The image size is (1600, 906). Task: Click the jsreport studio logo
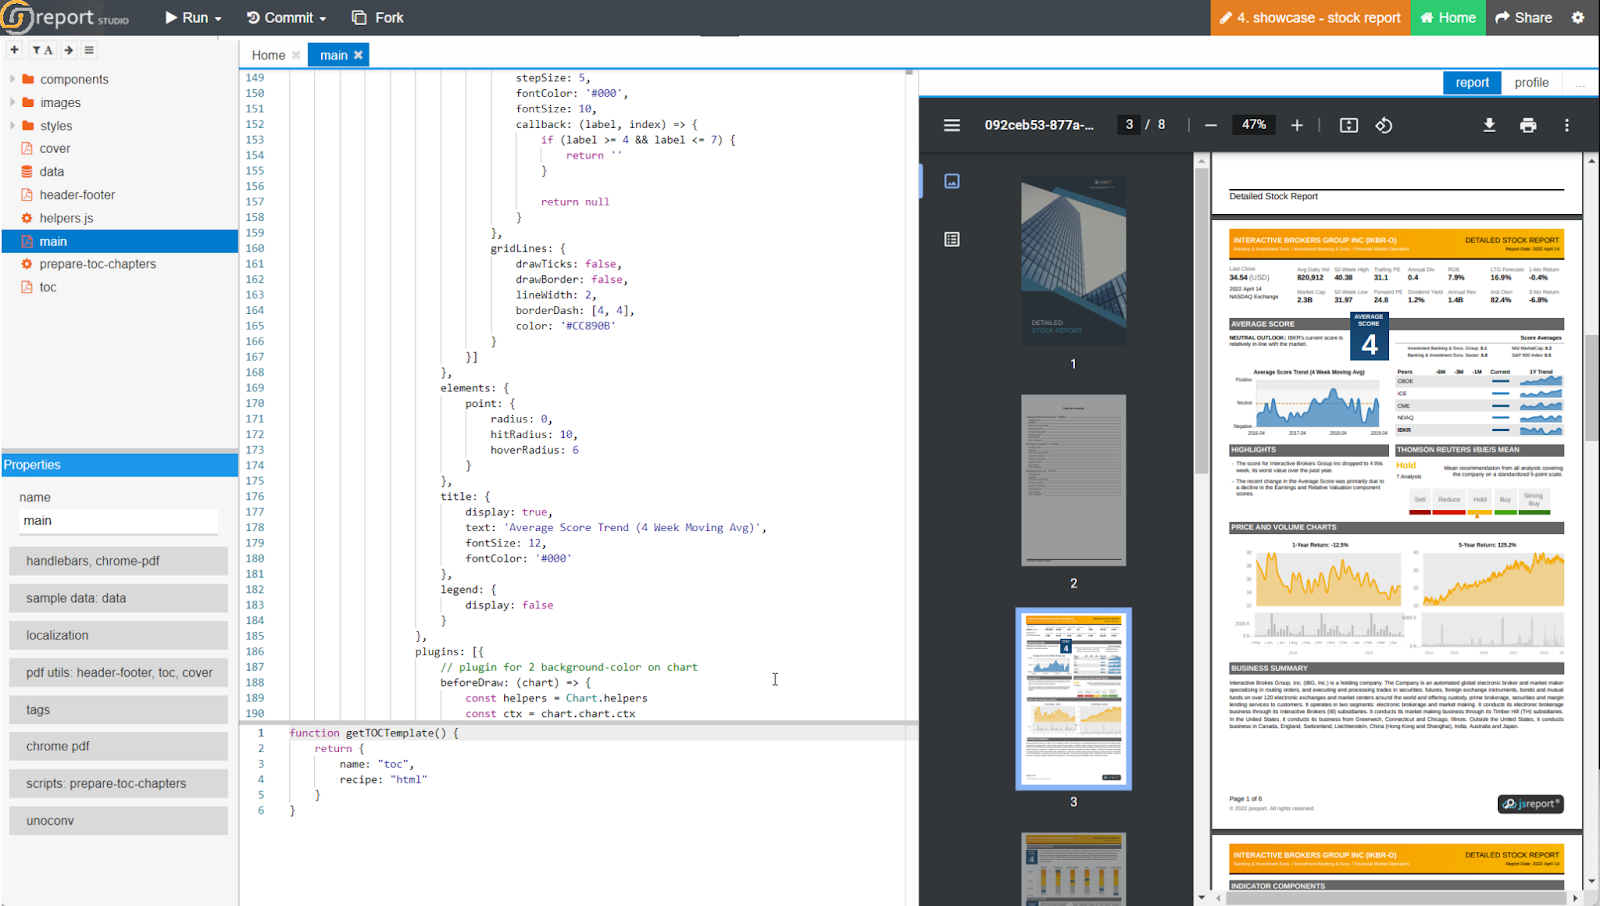coord(66,17)
